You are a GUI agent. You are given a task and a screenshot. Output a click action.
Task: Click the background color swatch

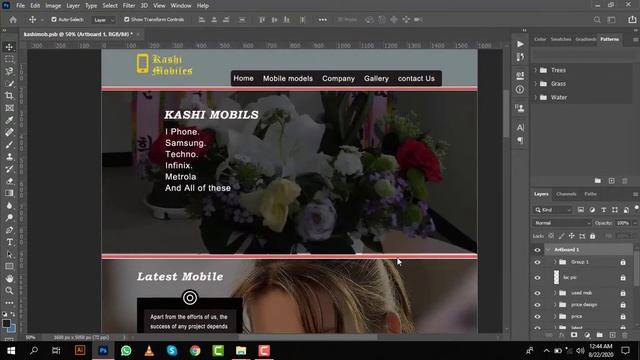pyautogui.click(x=13, y=329)
